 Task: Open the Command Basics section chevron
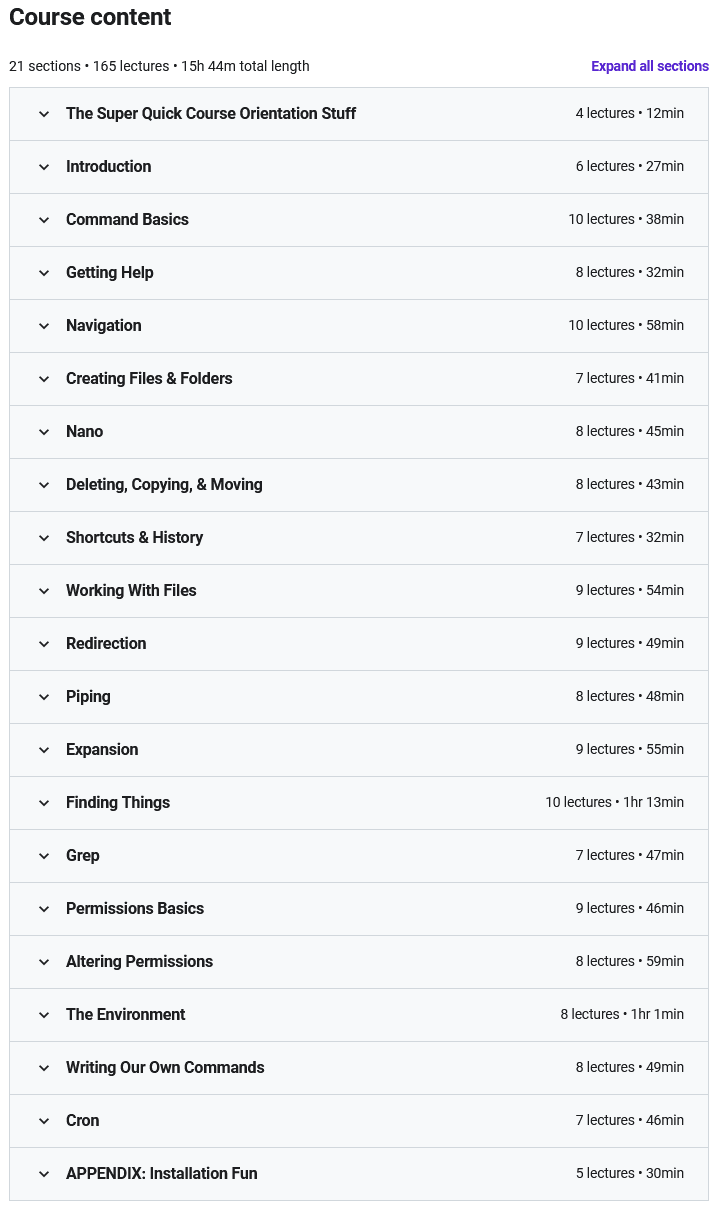(44, 220)
